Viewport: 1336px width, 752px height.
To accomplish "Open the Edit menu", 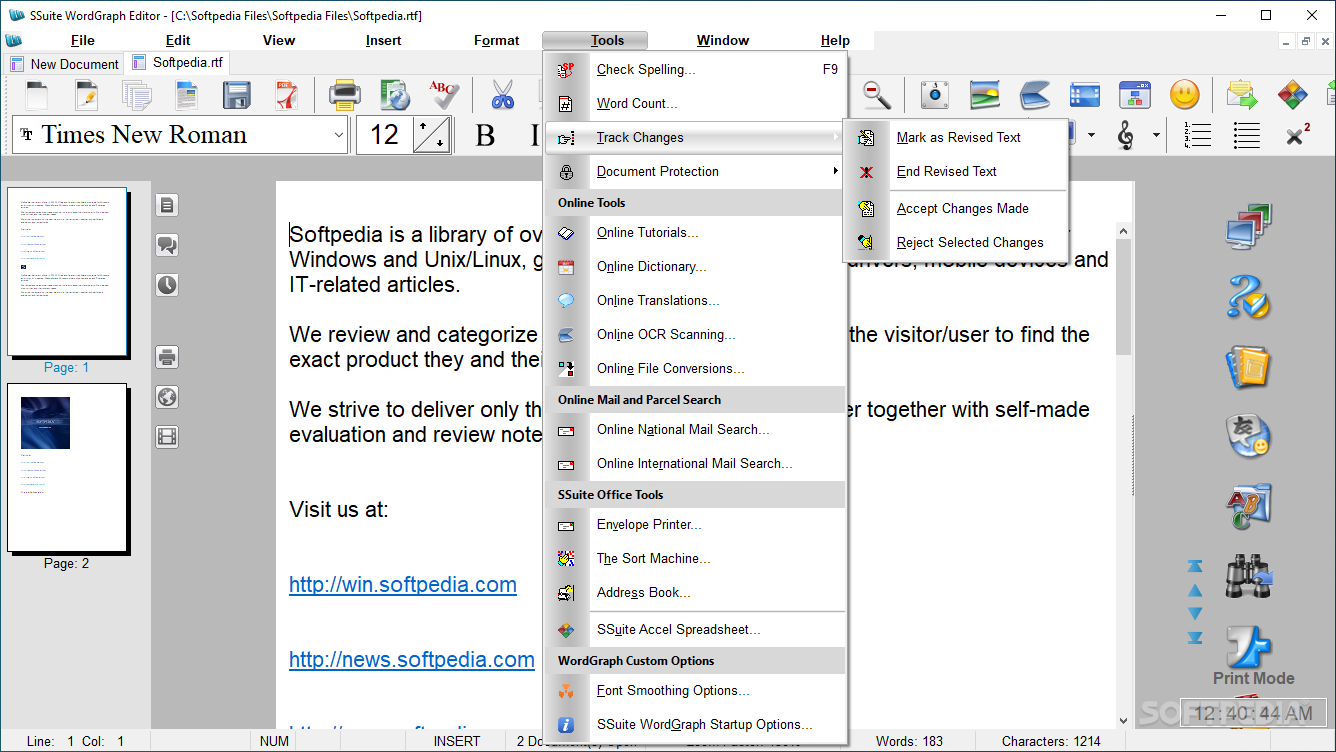I will tap(178, 40).
